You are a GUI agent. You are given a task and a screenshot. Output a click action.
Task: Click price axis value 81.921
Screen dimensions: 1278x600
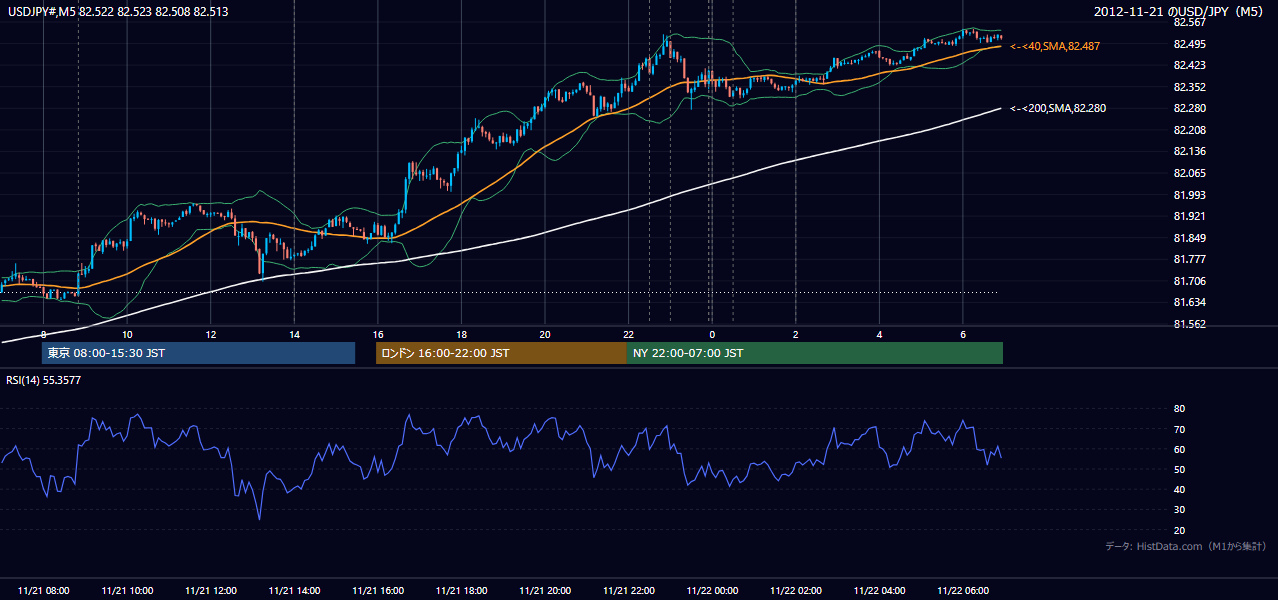(x=1189, y=216)
